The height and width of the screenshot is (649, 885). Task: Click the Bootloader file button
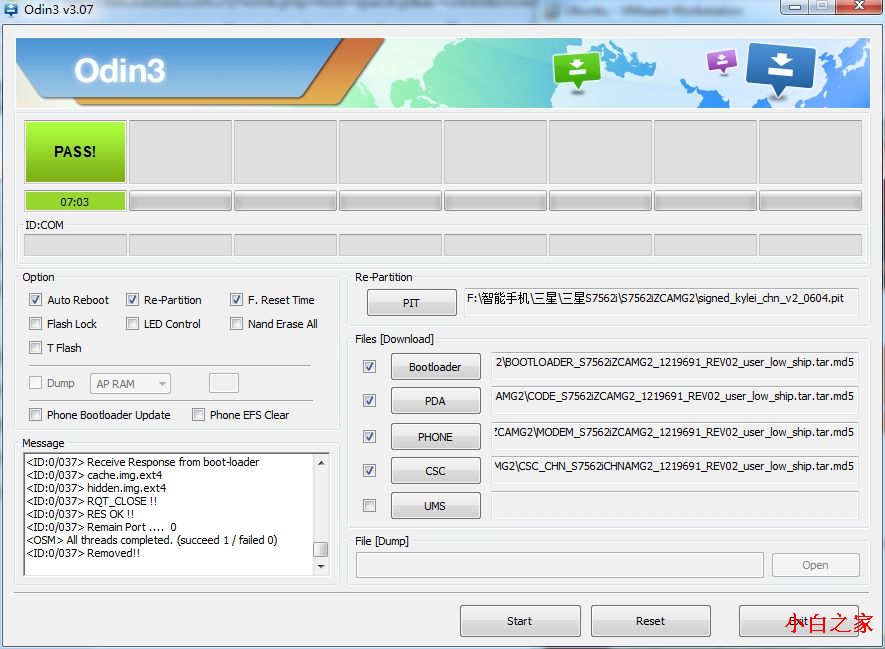coord(435,367)
